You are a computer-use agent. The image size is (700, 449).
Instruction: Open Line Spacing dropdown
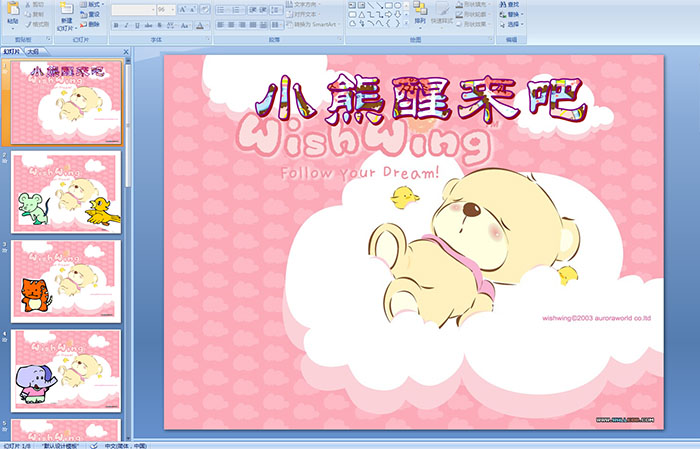pyautogui.click(x=276, y=10)
